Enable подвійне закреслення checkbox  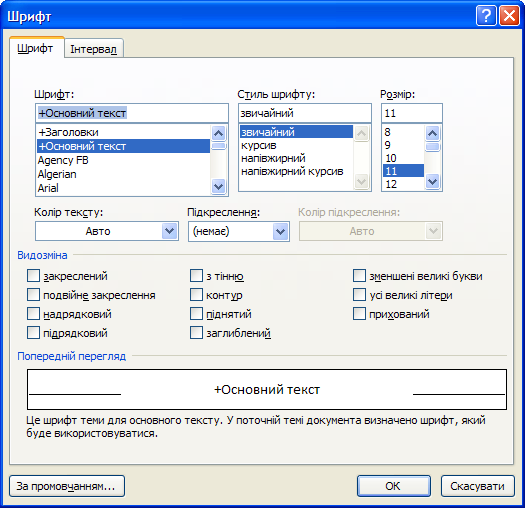pos(33,295)
